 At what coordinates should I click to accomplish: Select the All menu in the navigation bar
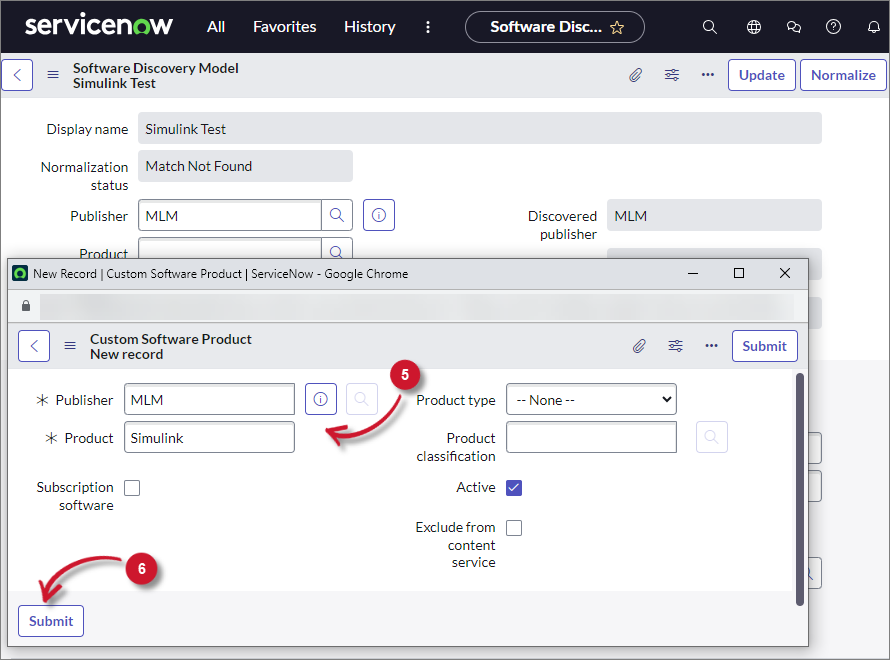pos(215,27)
